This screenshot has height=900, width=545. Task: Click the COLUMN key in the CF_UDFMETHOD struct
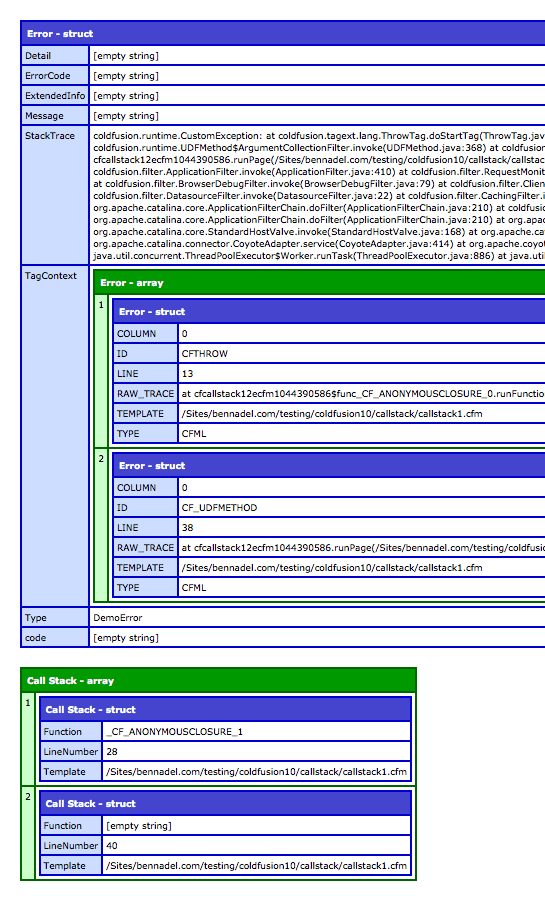coord(145,487)
